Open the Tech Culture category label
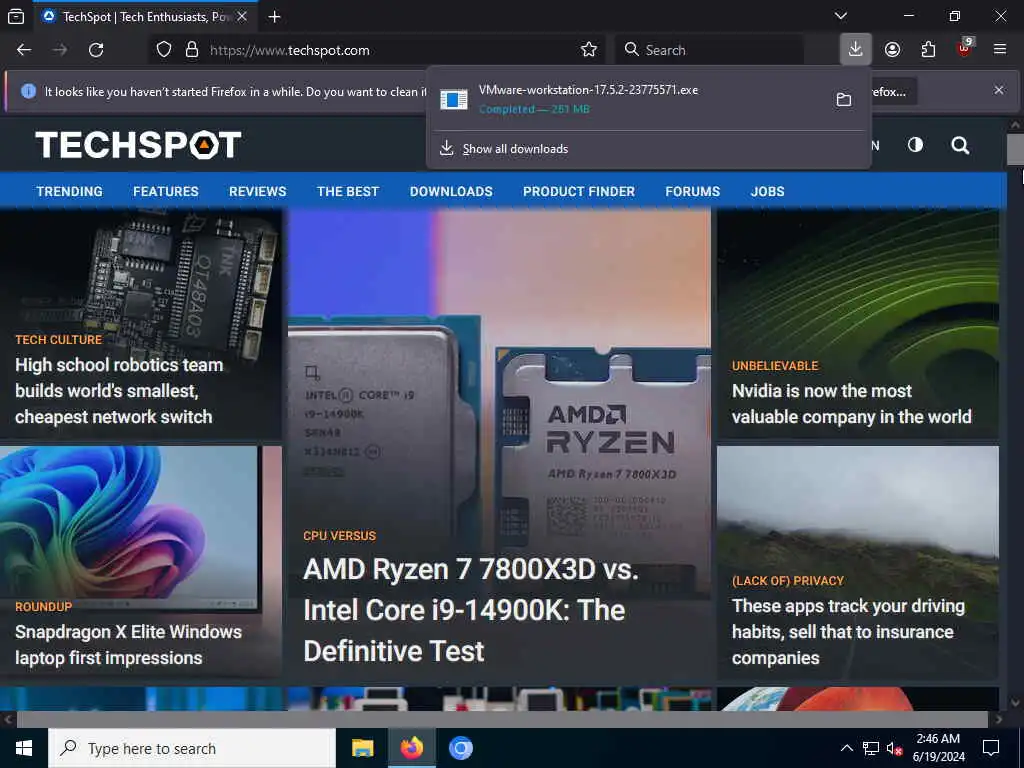This screenshot has height=768, width=1024. pyautogui.click(x=59, y=340)
